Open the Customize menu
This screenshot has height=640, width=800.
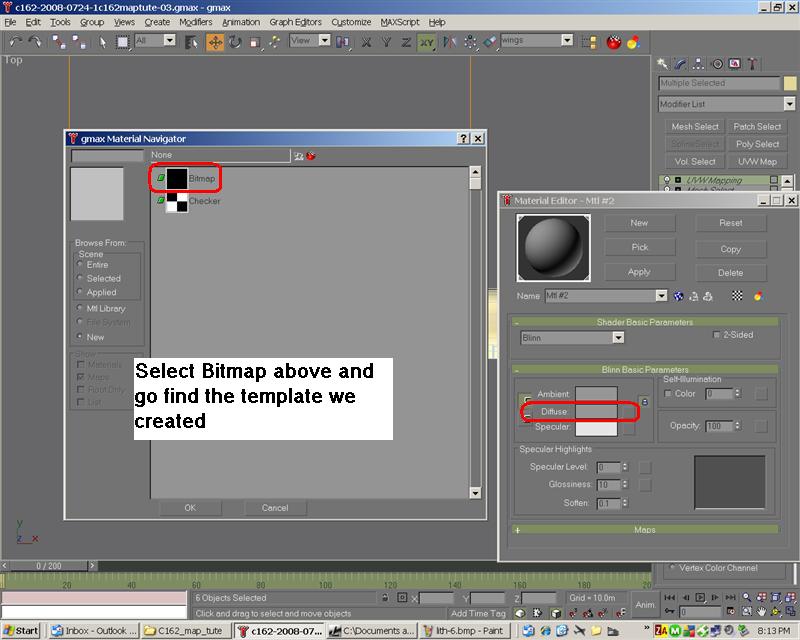(351, 22)
